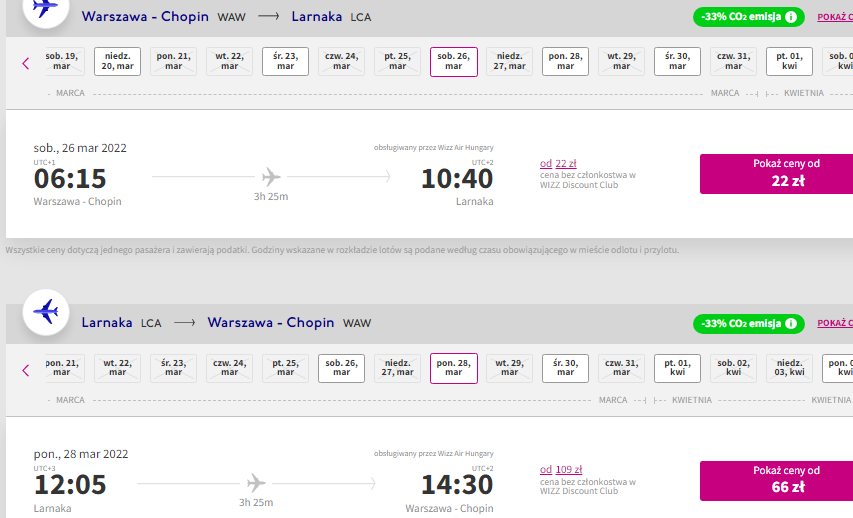This screenshot has width=853, height=518.
Task: Select outbound date pon. 28, mar
Action: (565, 61)
